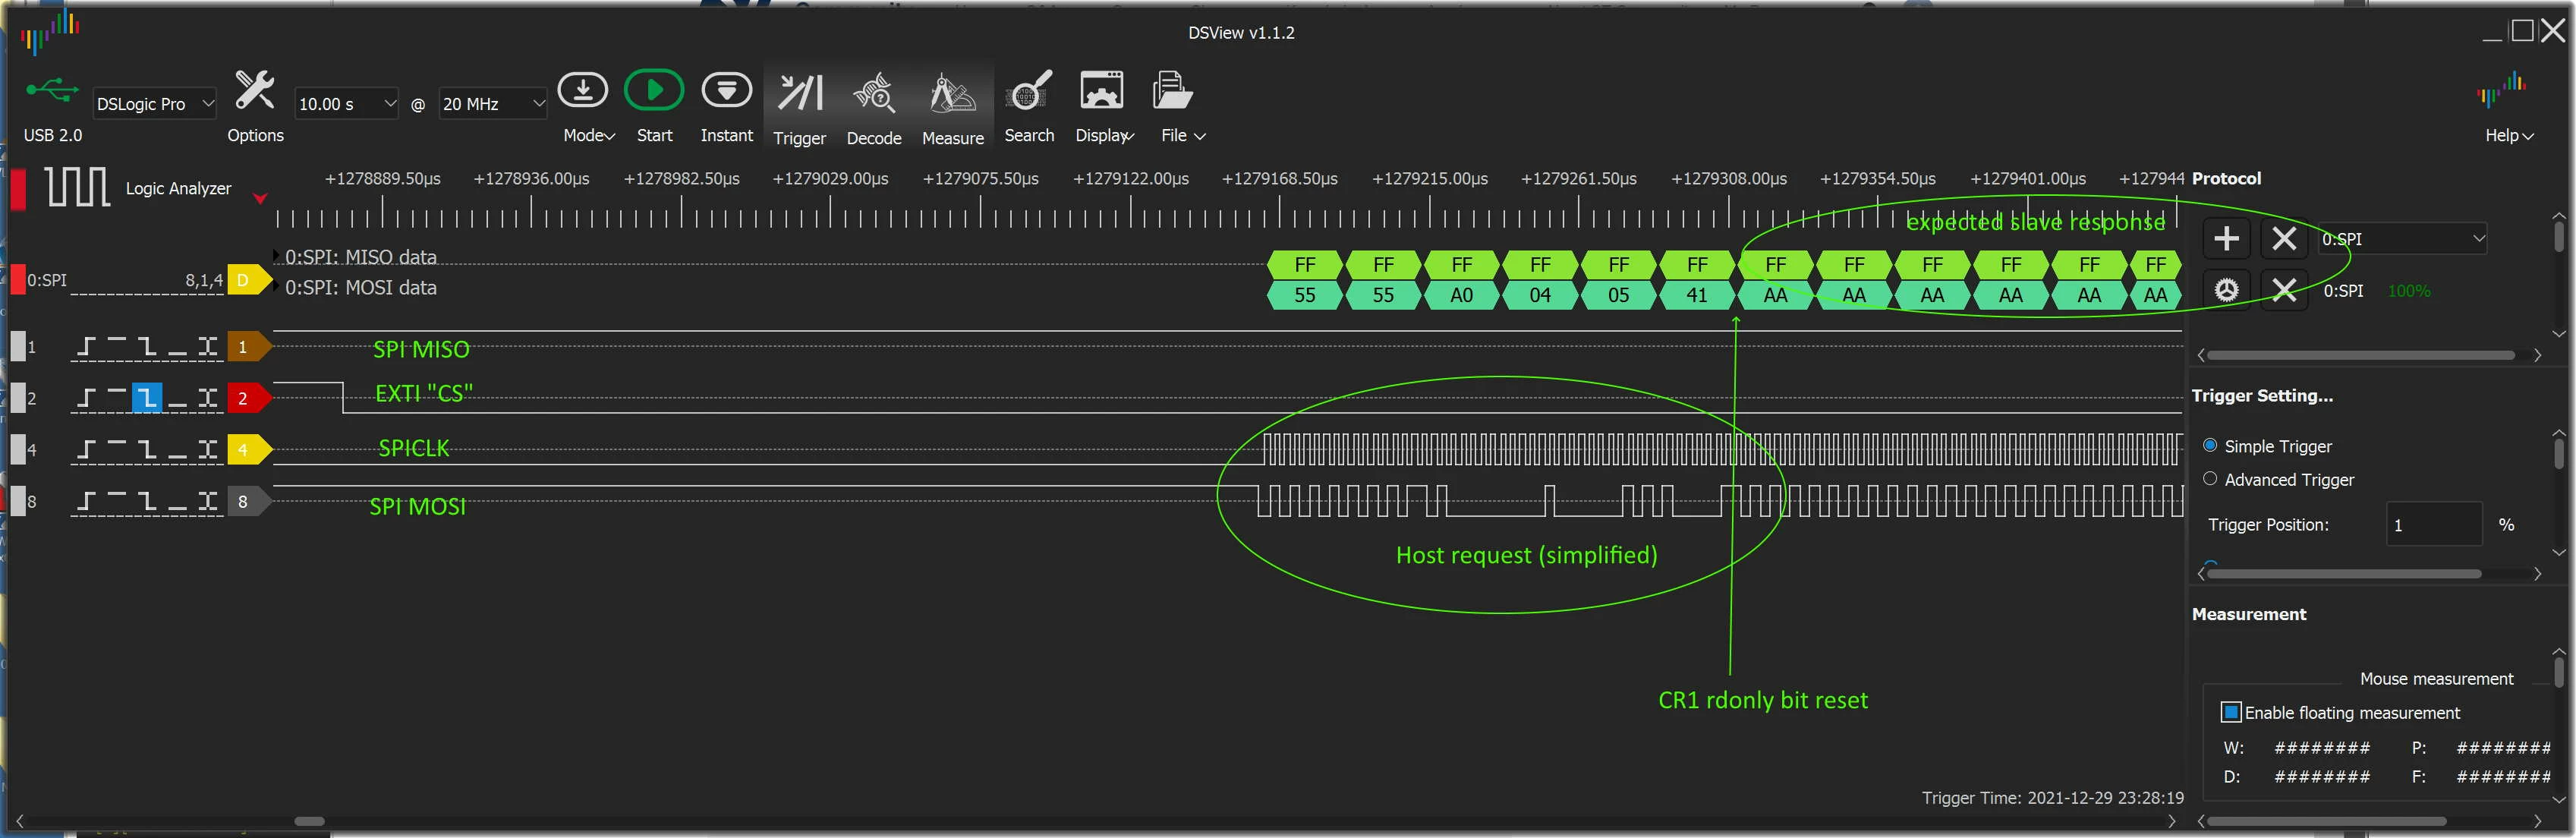Add a protocol decoder with plus button
Viewport: 2576px width, 838px height.
coord(2227,239)
